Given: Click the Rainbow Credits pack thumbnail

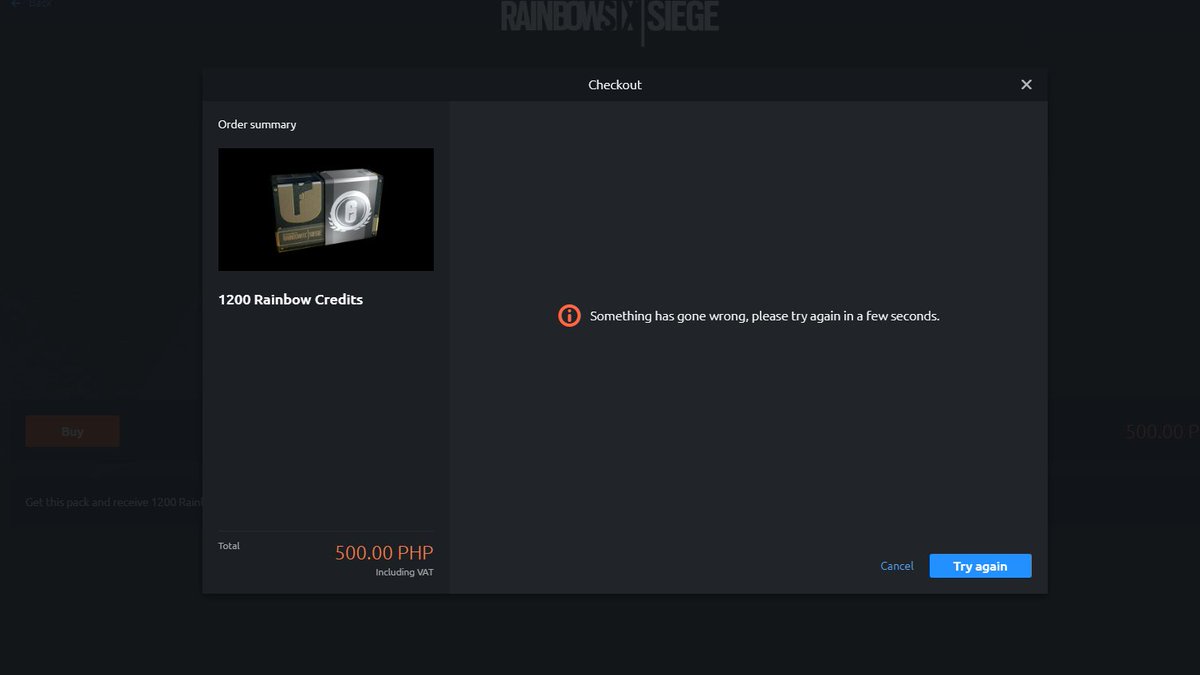Looking at the screenshot, I should (326, 209).
